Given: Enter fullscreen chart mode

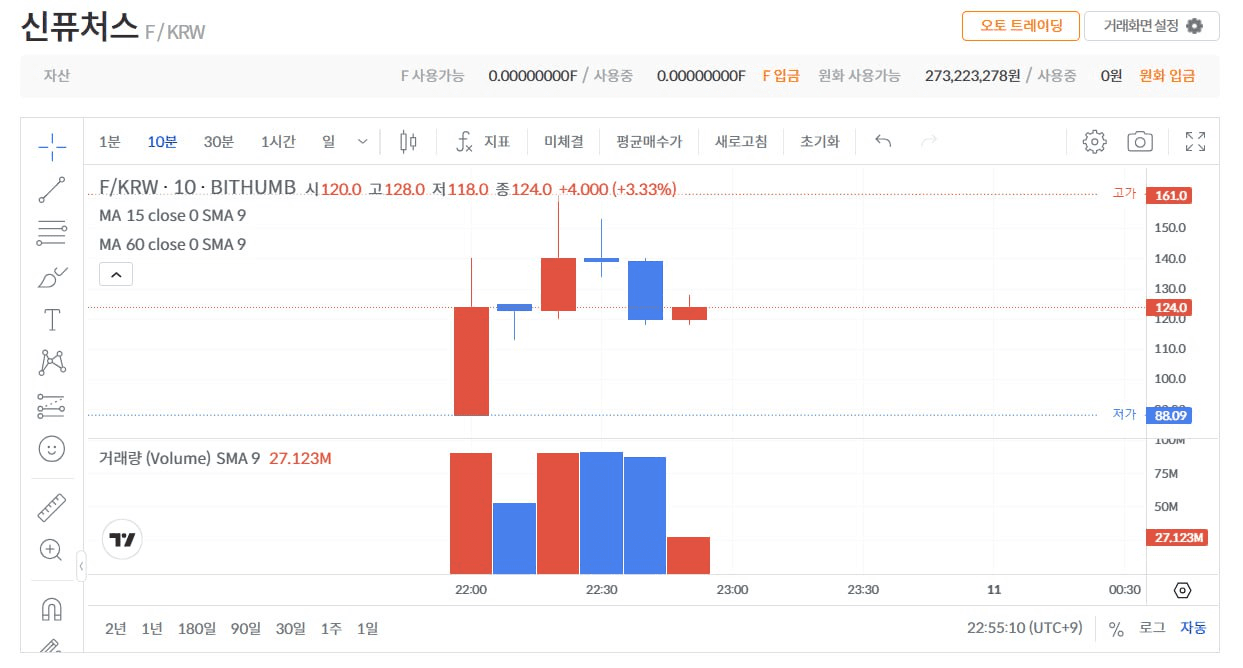Looking at the screenshot, I should coord(1195,142).
